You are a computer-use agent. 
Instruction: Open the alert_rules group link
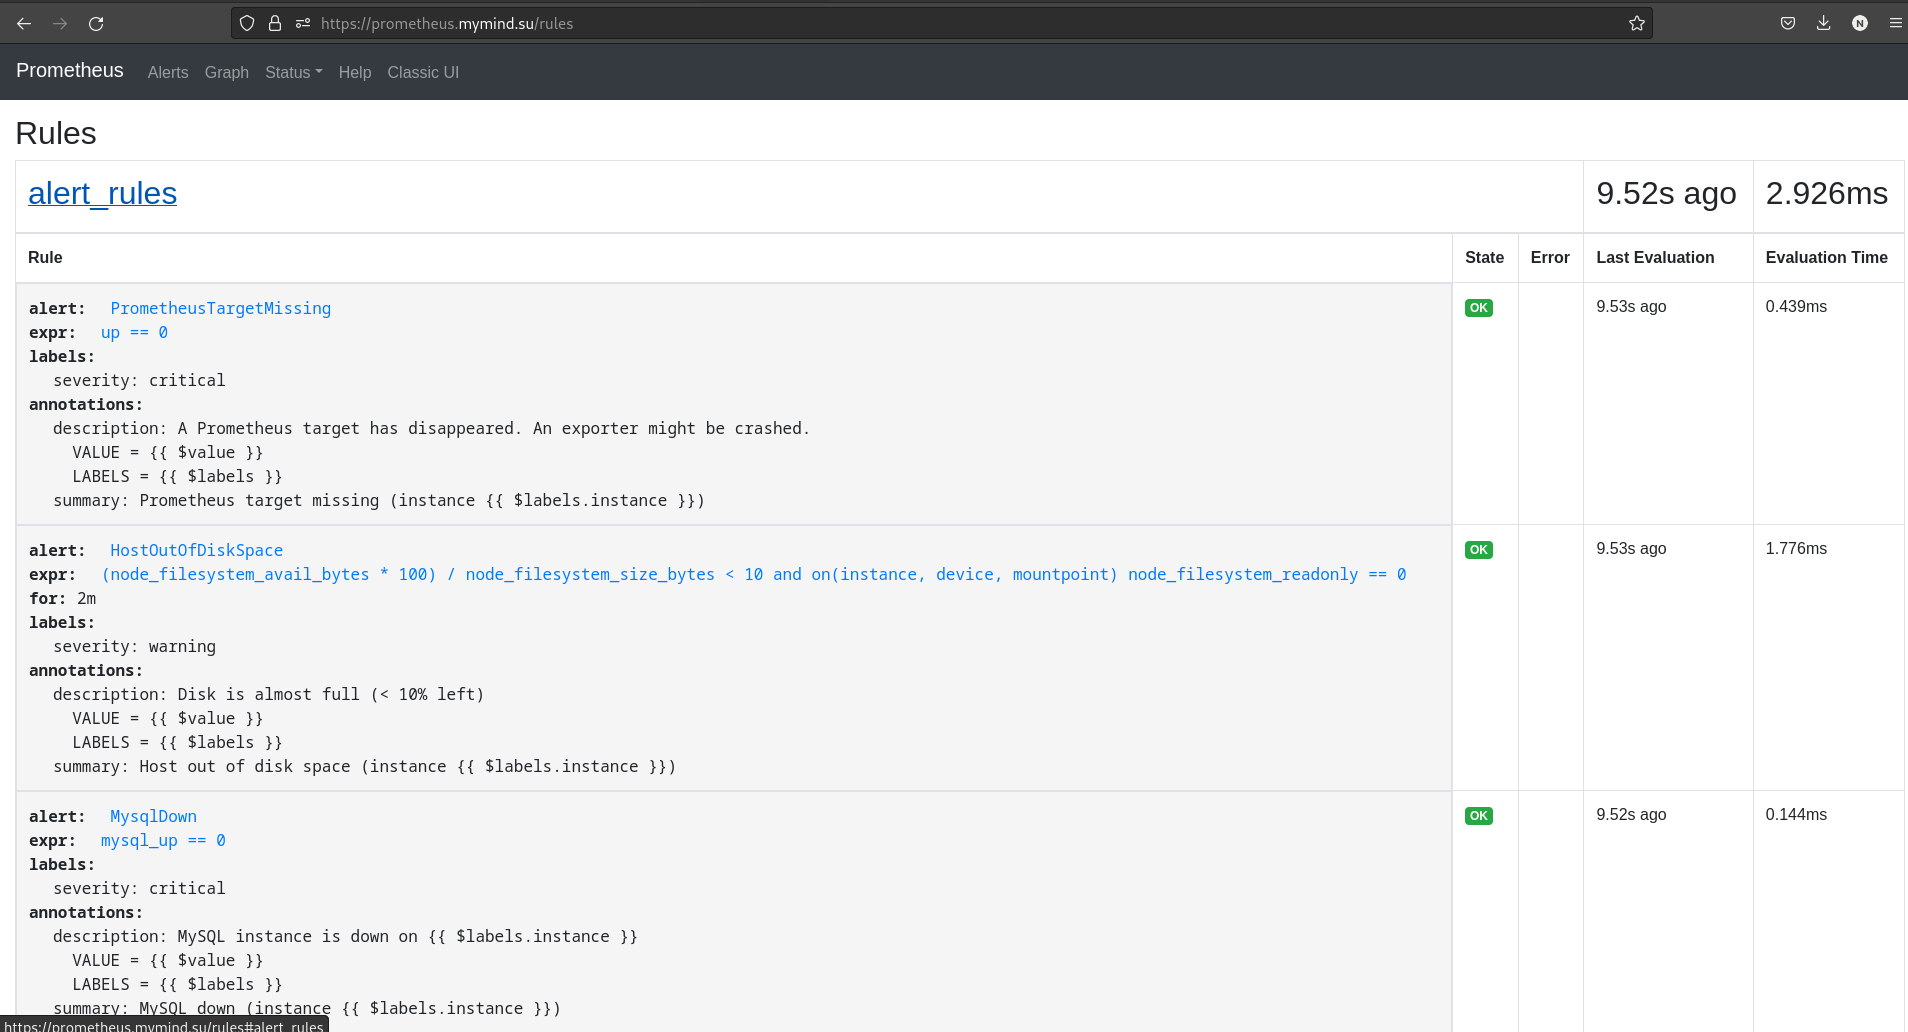click(102, 193)
